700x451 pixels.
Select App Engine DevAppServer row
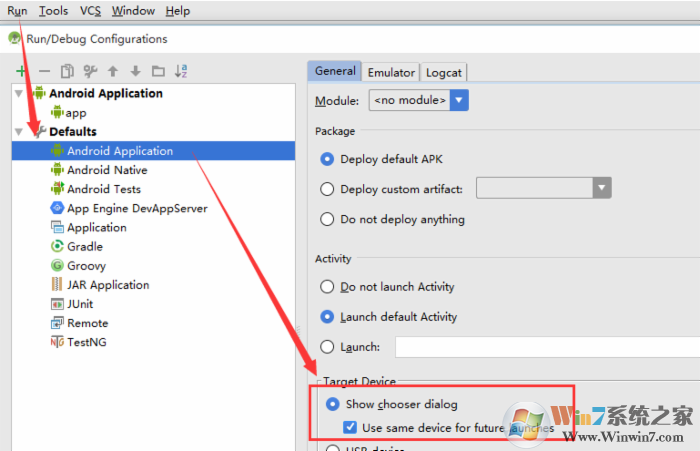(154, 208)
